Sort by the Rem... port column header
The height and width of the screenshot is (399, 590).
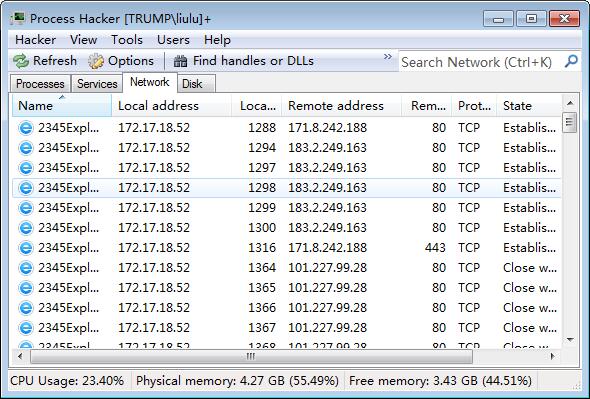click(x=427, y=105)
